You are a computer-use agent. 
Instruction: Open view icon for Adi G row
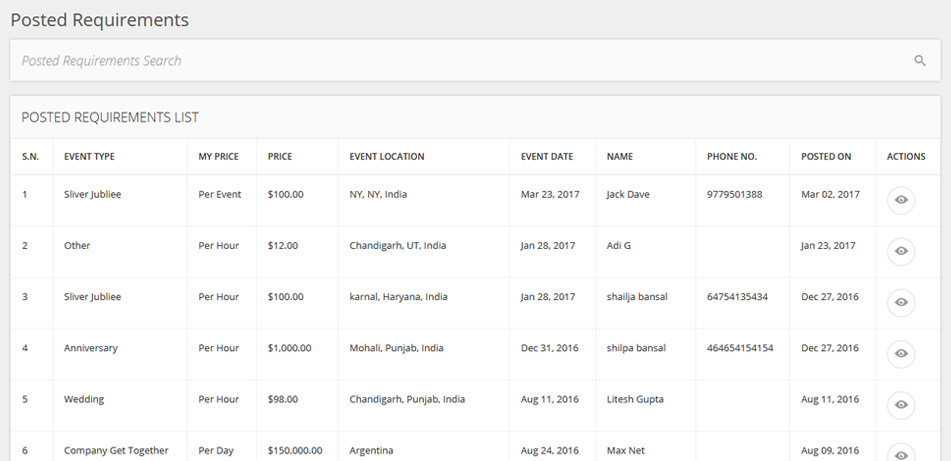pyautogui.click(x=901, y=251)
